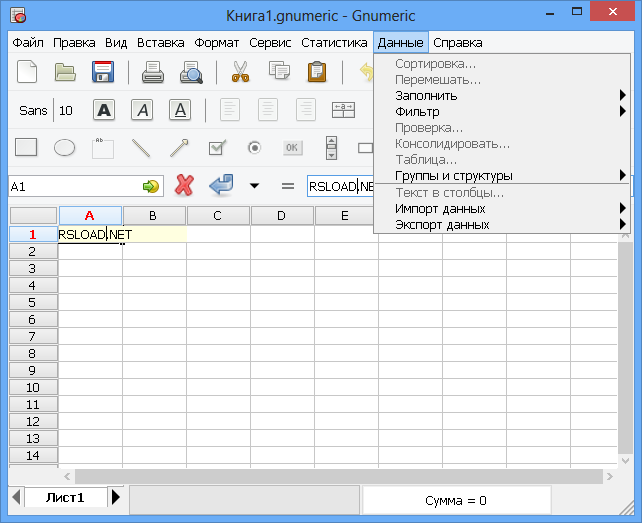Center cell text horizontally
The height and width of the screenshot is (523, 642).
pyautogui.click(x=268, y=110)
